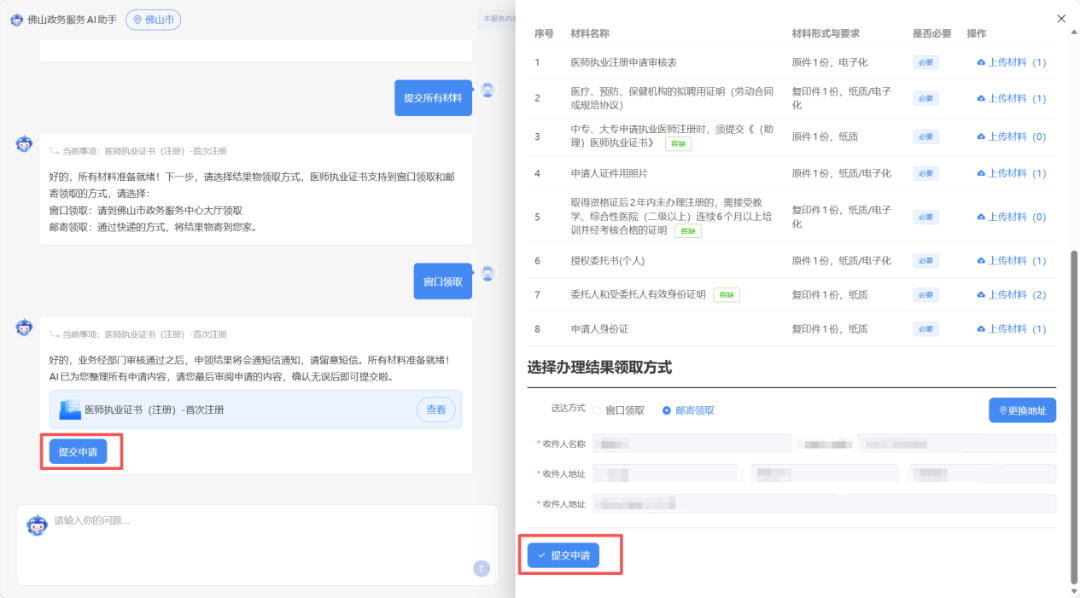
Task: Click the second 收件人地址 region dropdown
Action: (824, 474)
